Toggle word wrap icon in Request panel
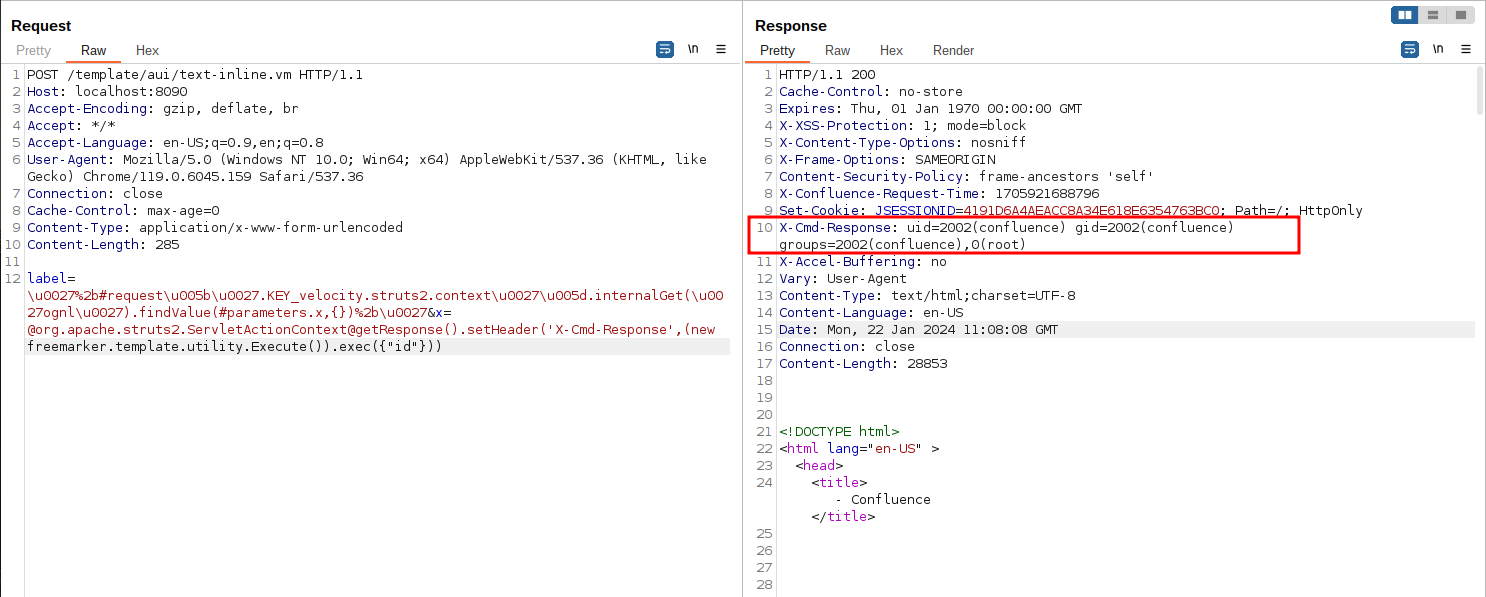 (665, 49)
